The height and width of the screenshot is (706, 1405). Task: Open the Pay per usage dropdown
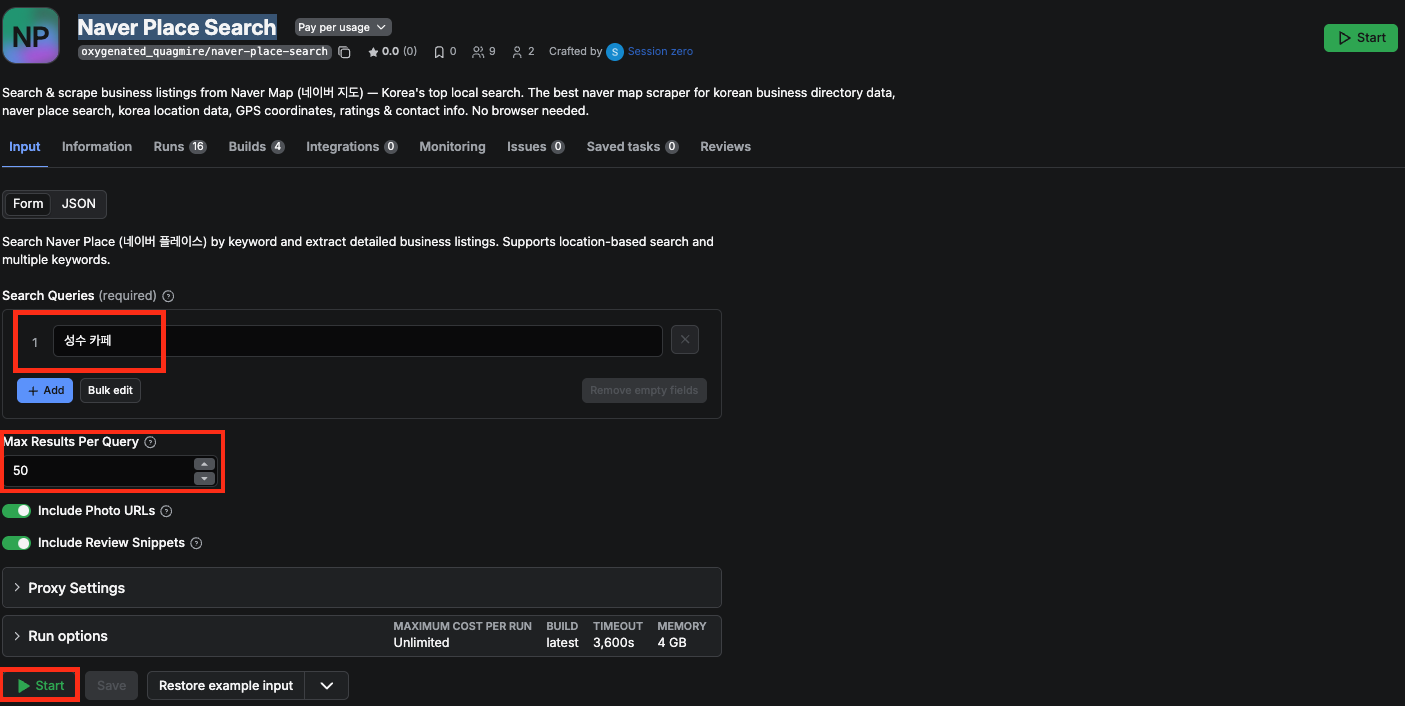343,27
